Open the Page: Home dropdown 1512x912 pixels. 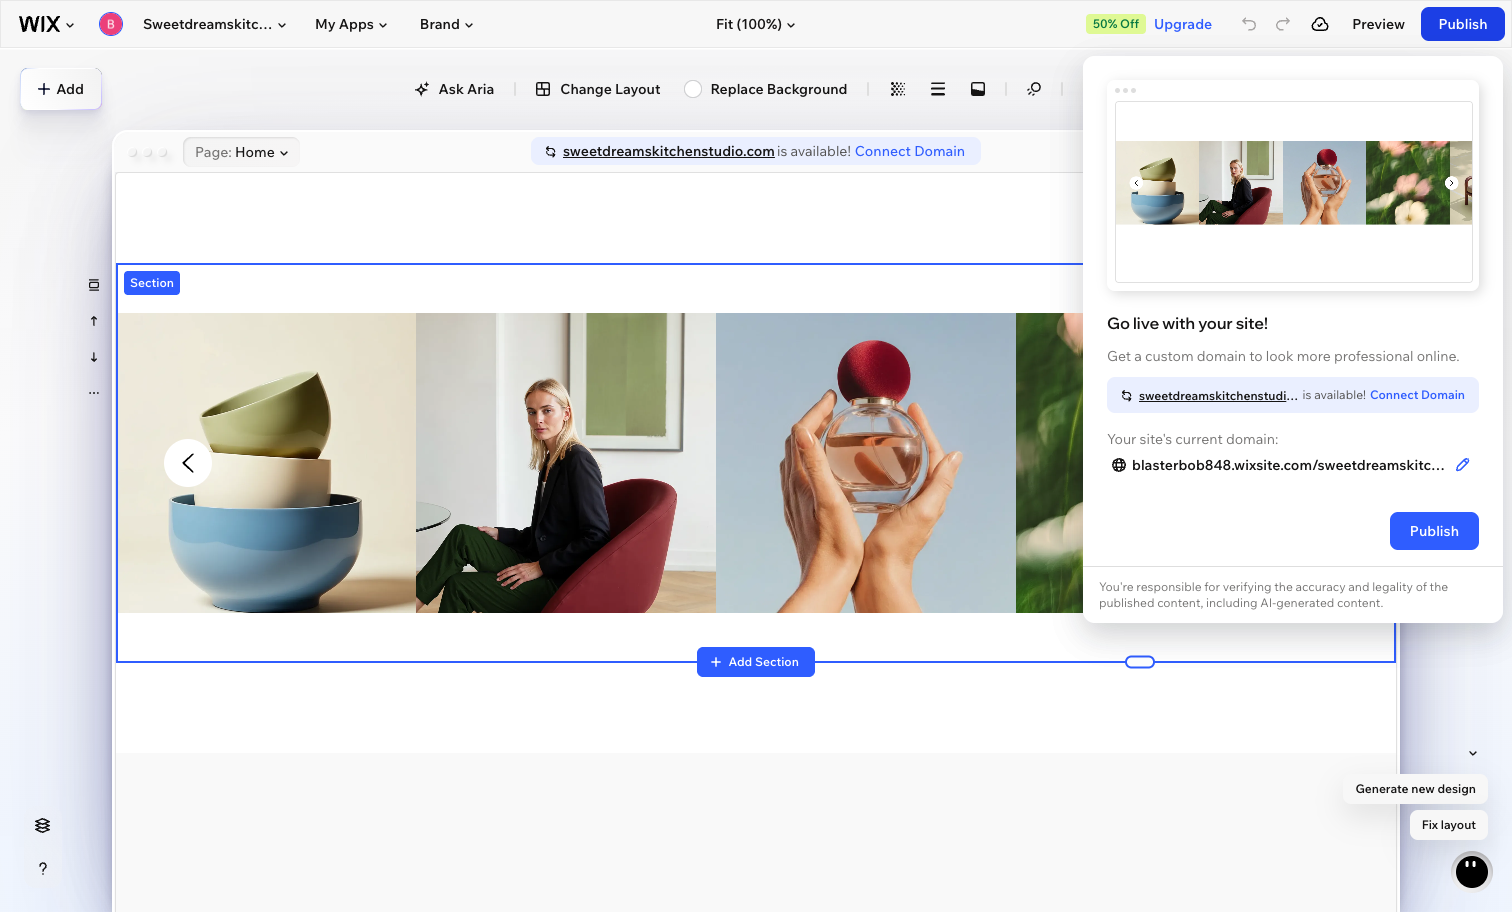tap(241, 152)
